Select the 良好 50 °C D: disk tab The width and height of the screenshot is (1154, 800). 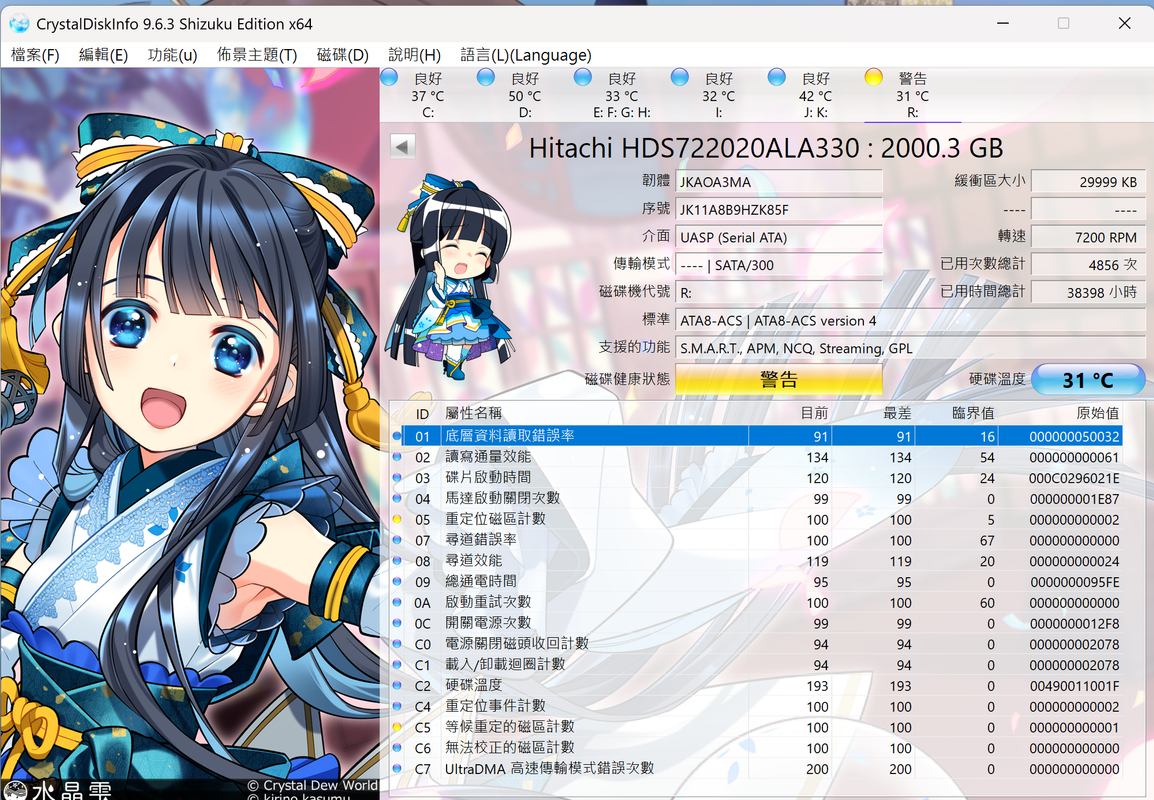[x=524, y=95]
